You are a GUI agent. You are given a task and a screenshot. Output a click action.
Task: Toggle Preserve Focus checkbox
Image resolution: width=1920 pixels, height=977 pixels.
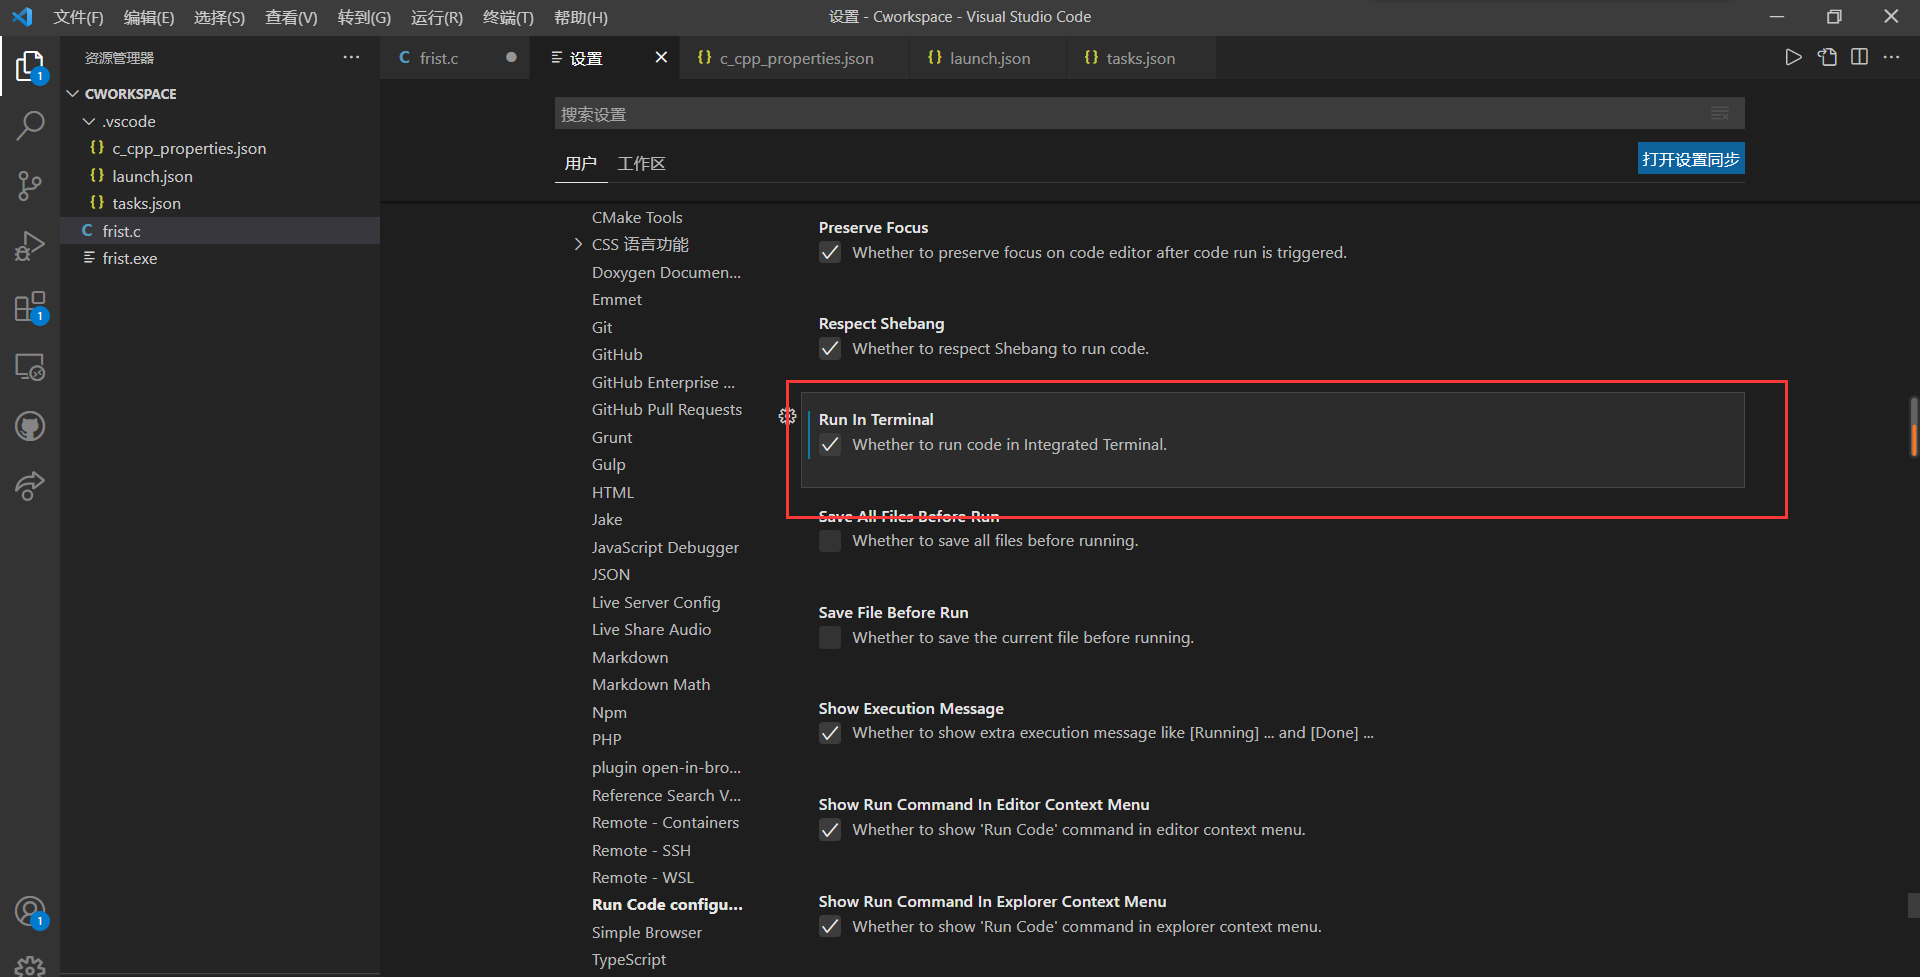pyautogui.click(x=830, y=252)
